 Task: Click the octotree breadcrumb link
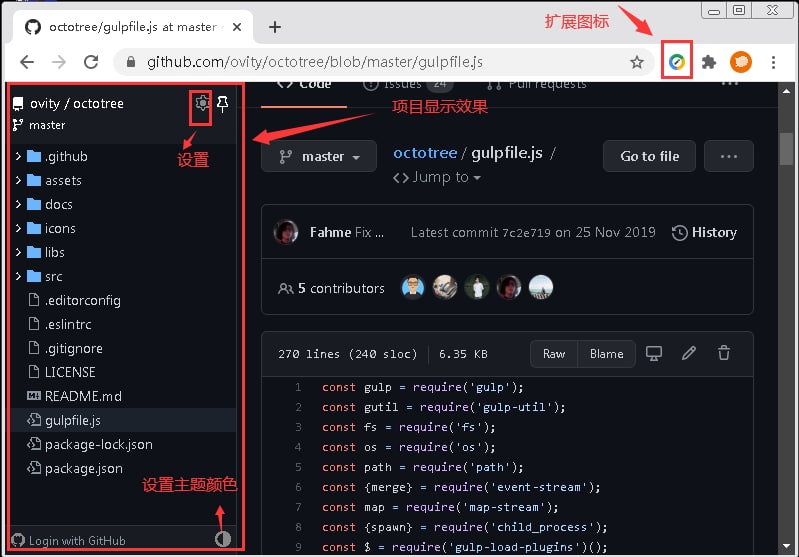425,153
